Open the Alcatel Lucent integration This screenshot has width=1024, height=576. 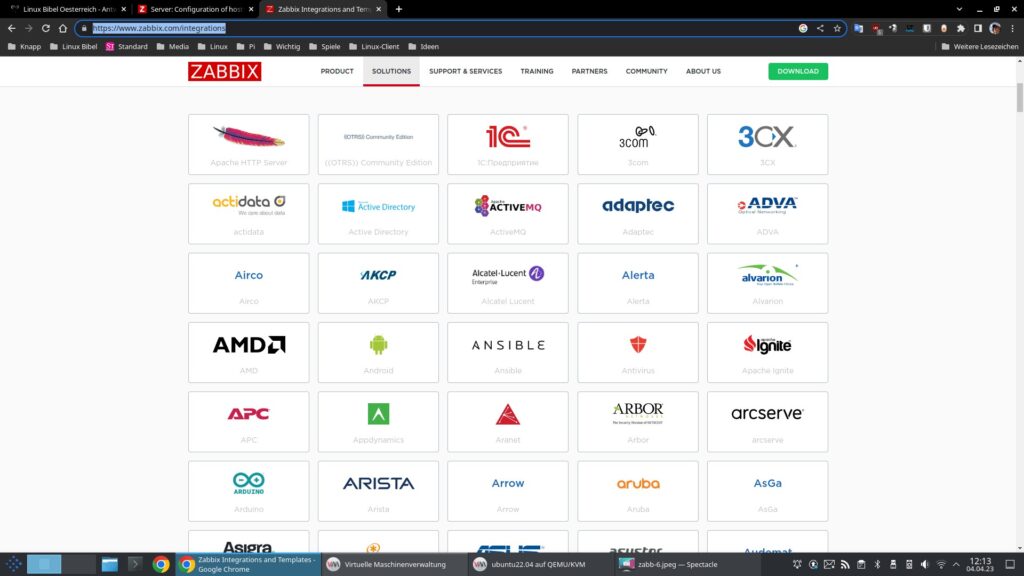coord(507,283)
